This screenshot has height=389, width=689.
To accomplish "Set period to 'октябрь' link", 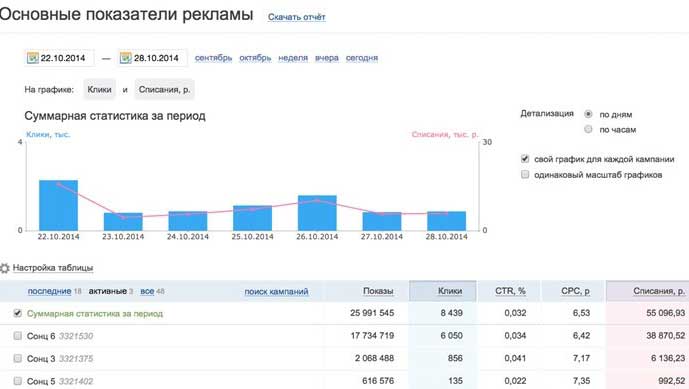I will [255, 58].
